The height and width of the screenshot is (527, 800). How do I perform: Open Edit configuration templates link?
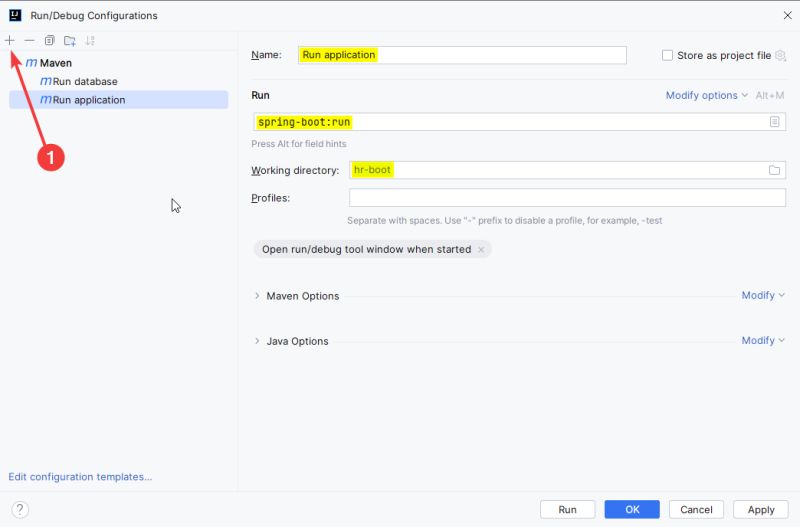tap(80, 476)
